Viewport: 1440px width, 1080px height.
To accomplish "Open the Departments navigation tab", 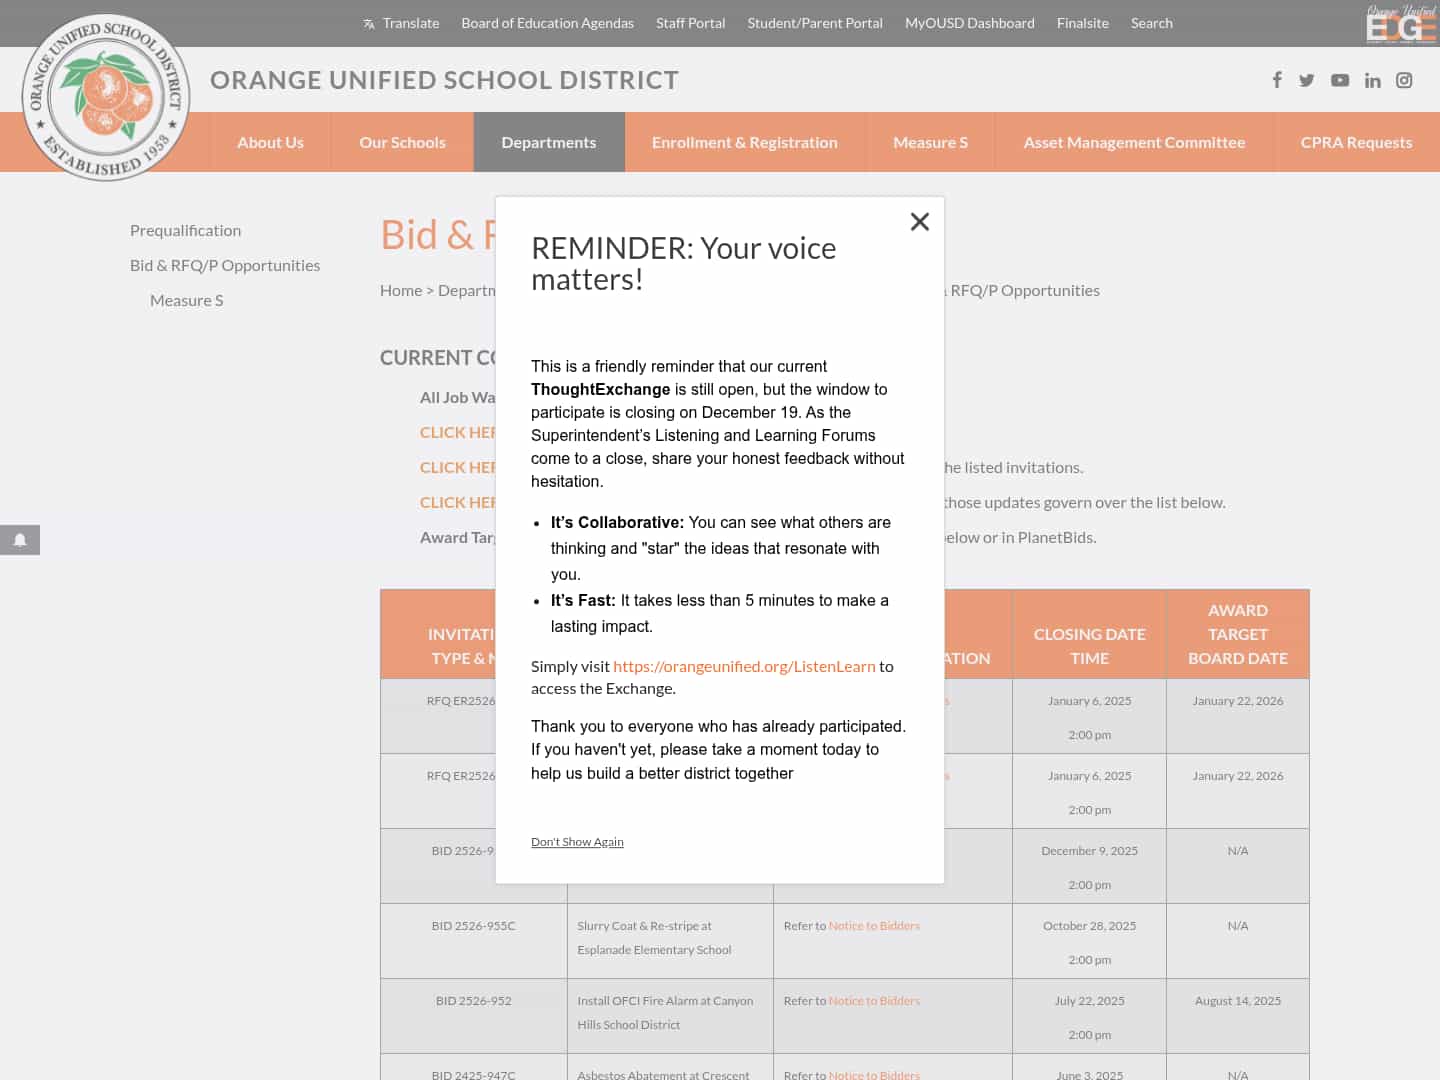I will coord(549,141).
